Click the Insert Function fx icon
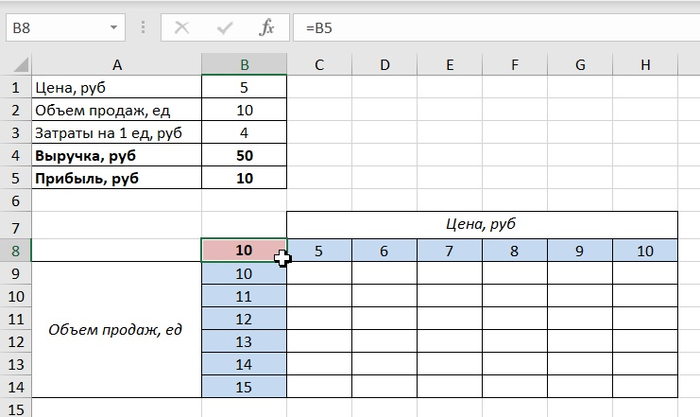700x417 pixels. (x=267, y=28)
